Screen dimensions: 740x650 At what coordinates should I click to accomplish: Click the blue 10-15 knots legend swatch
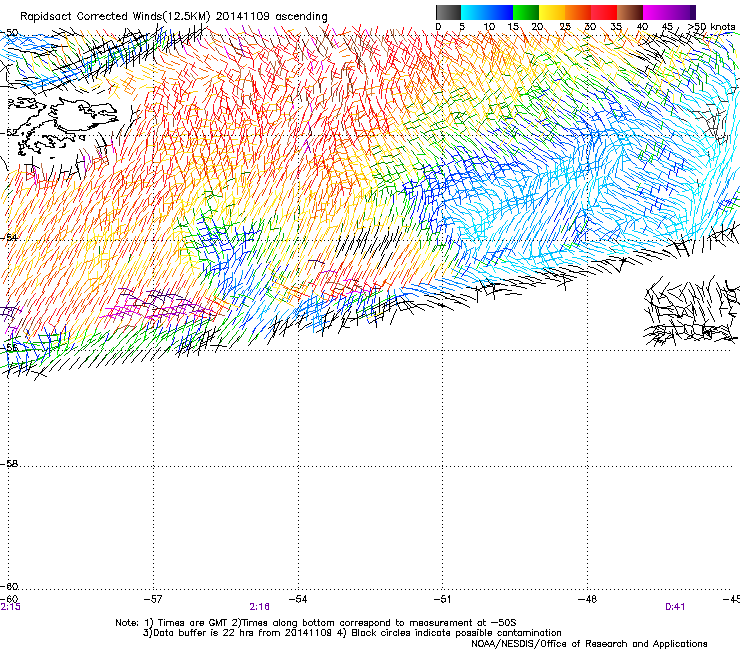tap(500, 12)
